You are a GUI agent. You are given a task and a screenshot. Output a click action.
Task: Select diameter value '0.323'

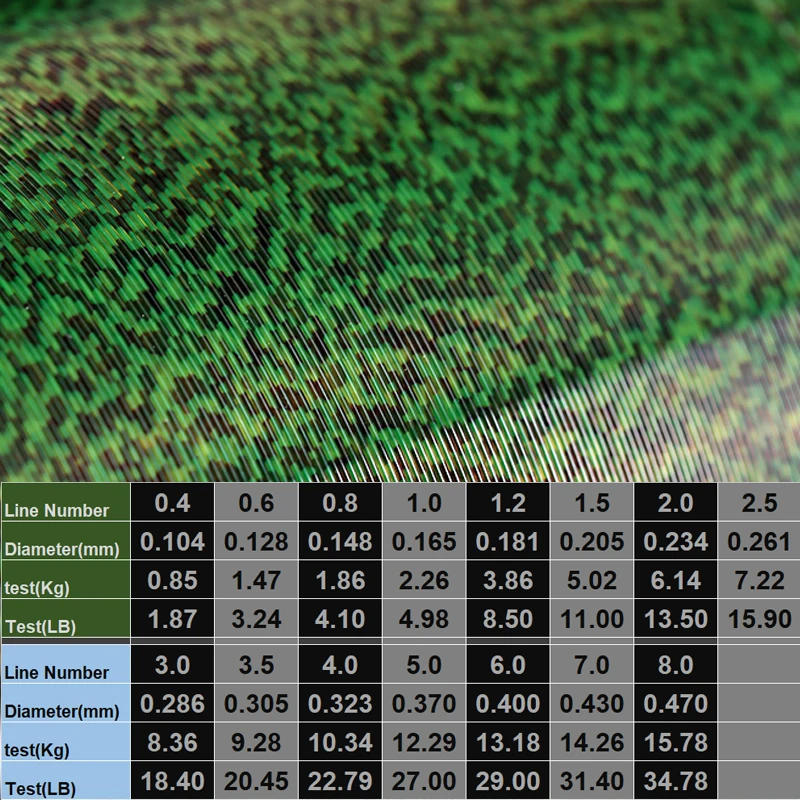(340, 703)
